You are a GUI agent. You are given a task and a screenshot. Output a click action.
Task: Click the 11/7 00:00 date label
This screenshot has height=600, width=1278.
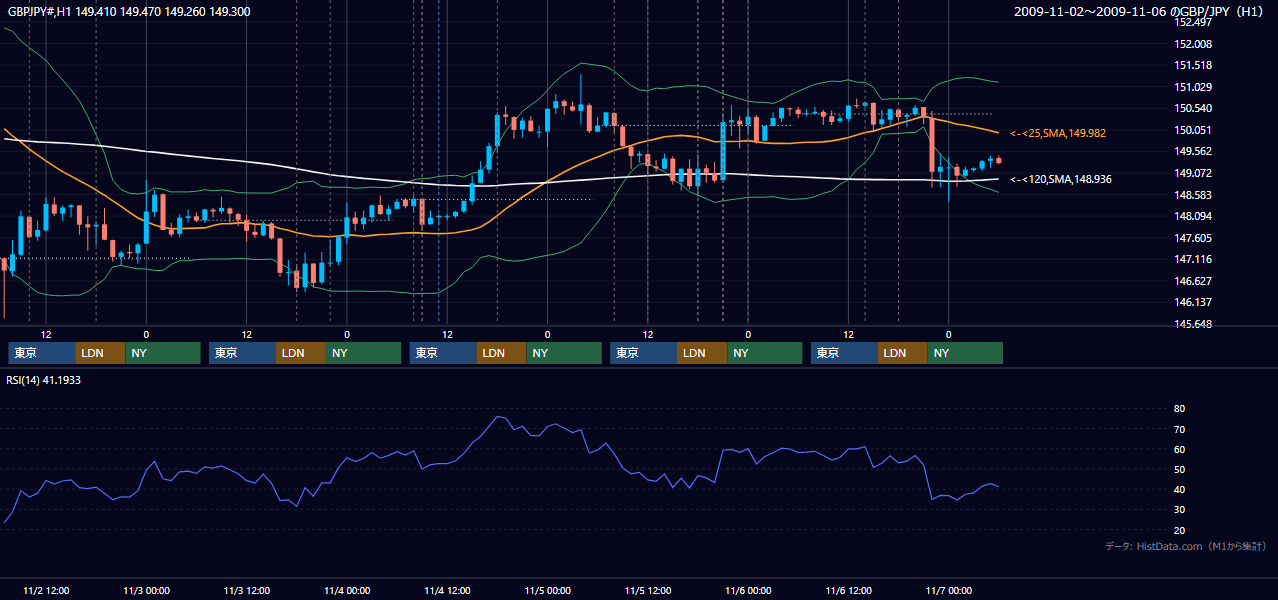click(x=948, y=590)
